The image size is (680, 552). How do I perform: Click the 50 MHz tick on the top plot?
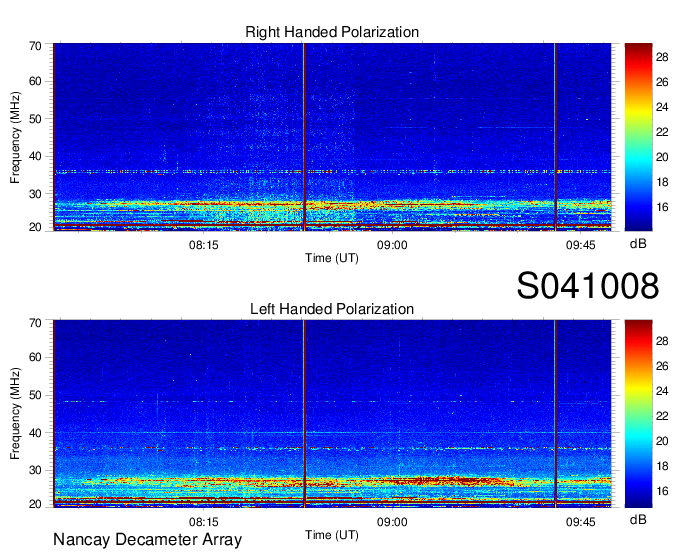pyautogui.click(x=35, y=119)
